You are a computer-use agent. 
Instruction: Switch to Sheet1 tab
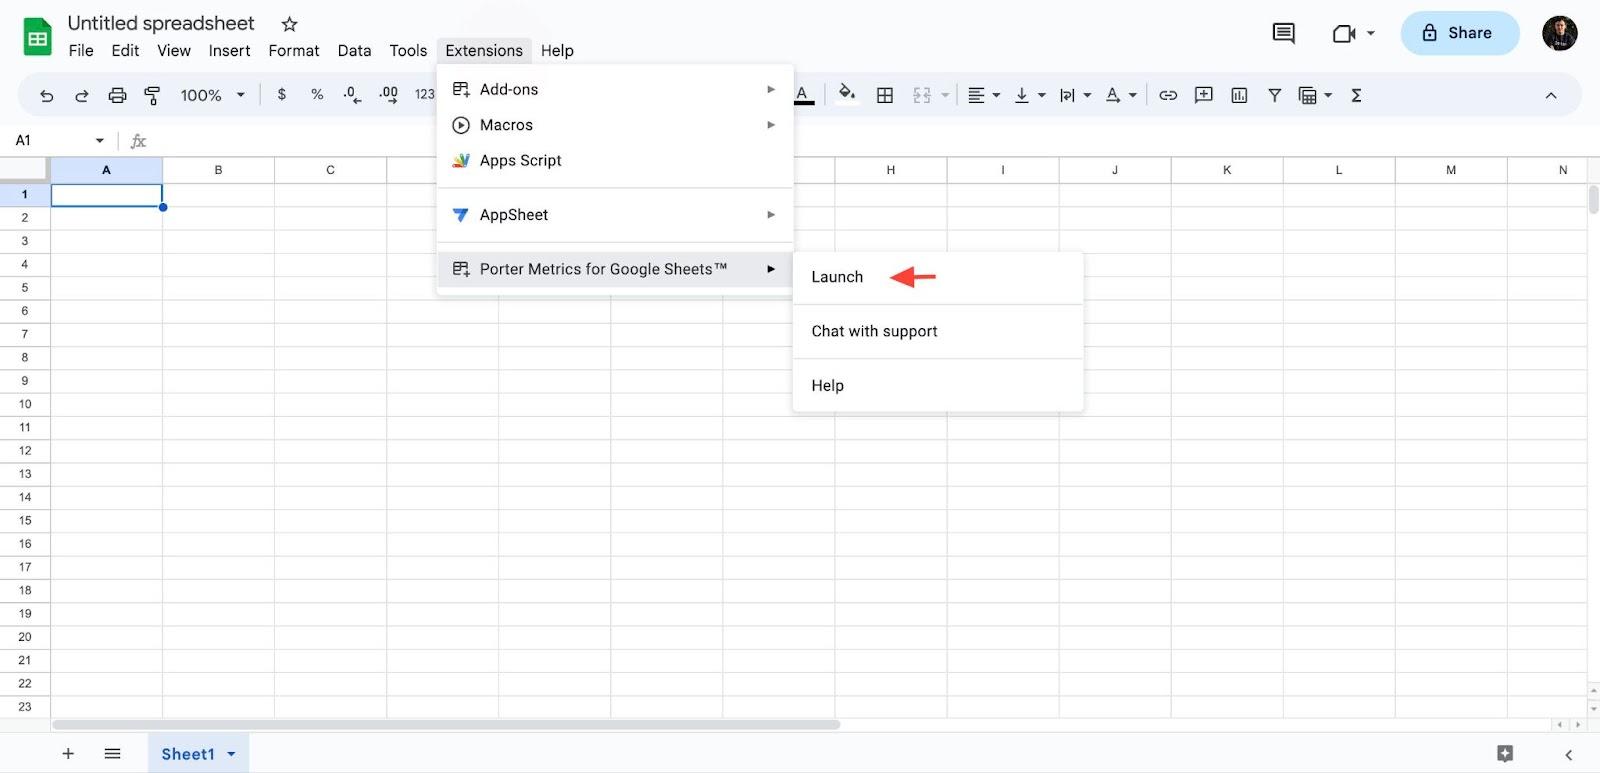pyautogui.click(x=188, y=754)
